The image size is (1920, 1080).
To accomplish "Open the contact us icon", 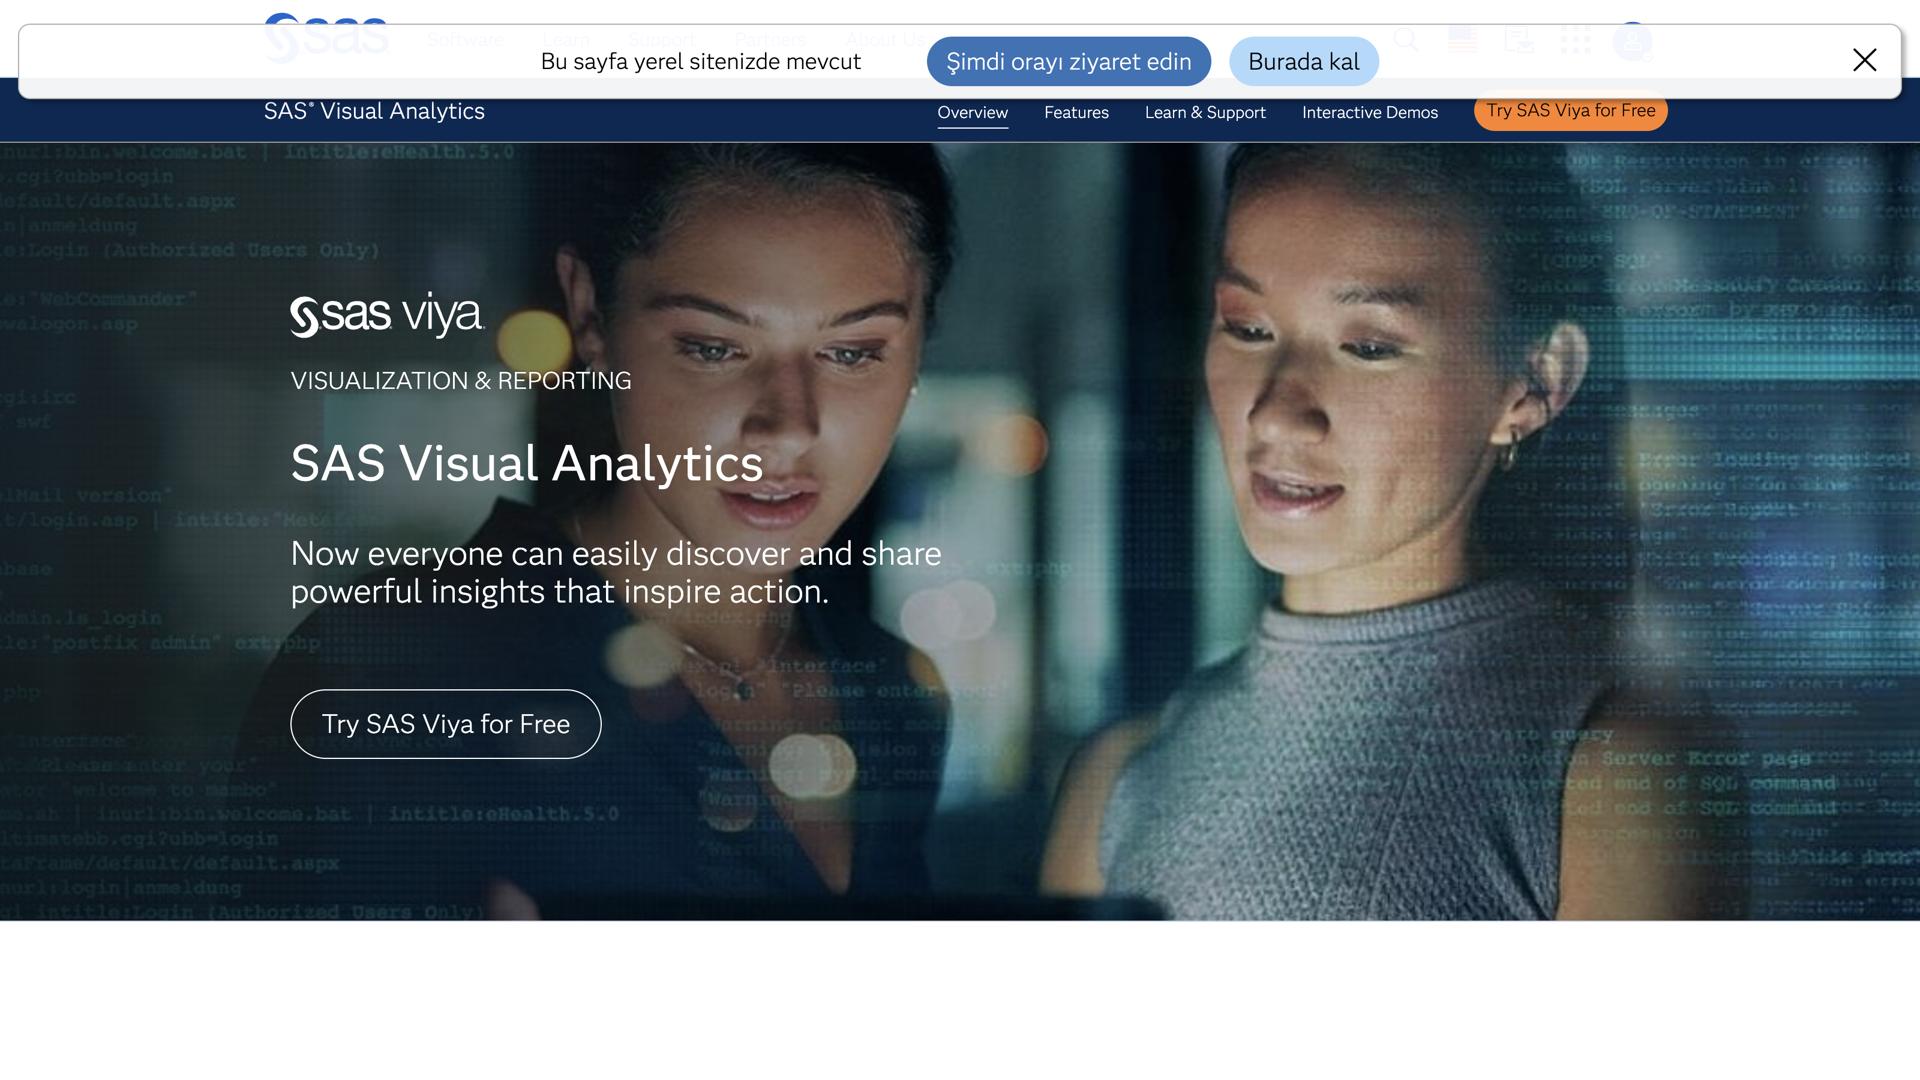I will (1519, 40).
